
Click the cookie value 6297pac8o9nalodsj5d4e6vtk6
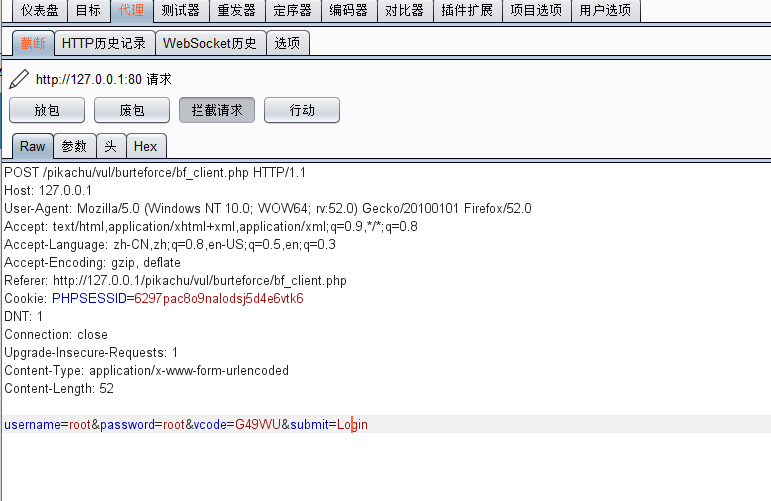click(x=219, y=298)
